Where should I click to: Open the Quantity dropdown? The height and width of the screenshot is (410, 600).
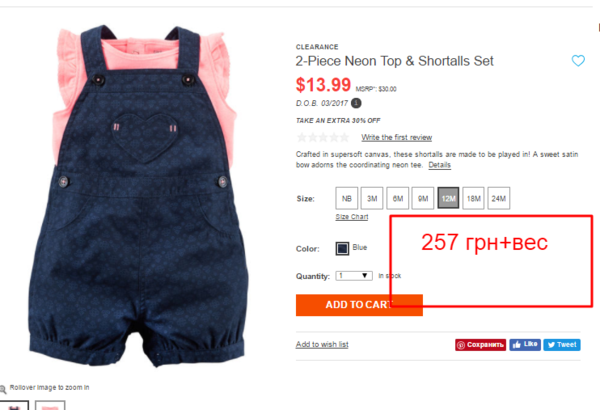click(x=354, y=276)
